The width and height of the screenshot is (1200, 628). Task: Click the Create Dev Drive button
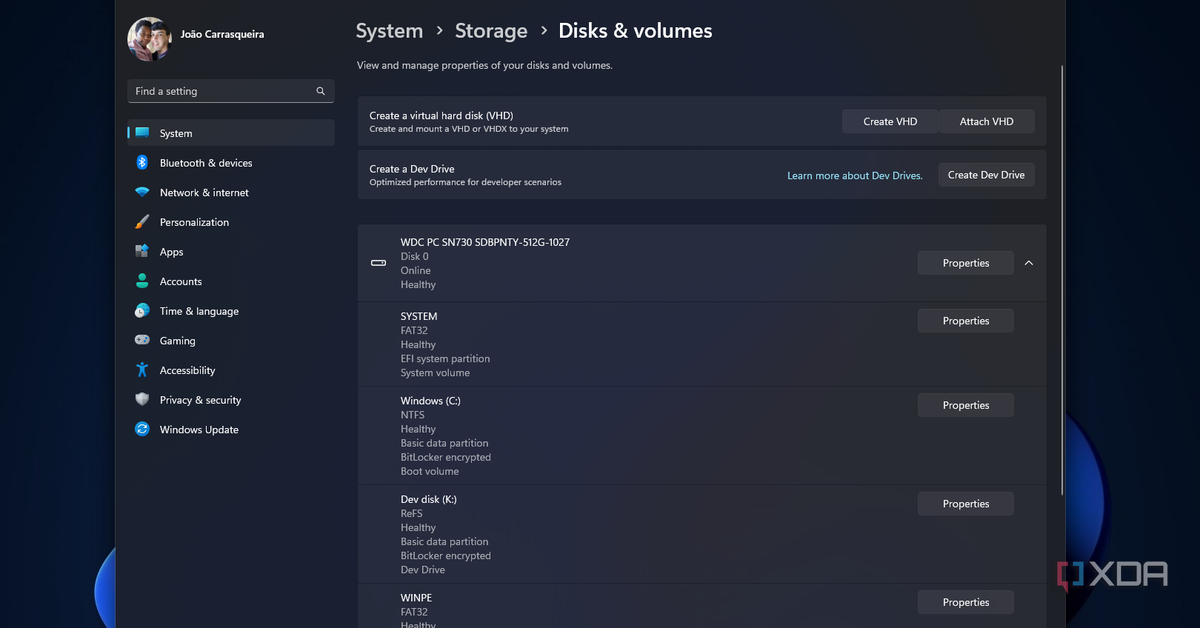(x=986, y=175)
